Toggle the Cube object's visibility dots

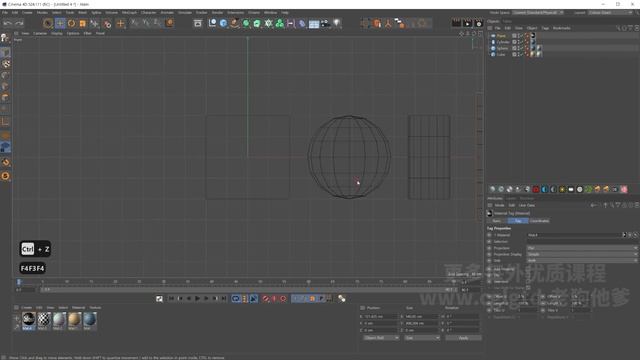click(518, 54)
